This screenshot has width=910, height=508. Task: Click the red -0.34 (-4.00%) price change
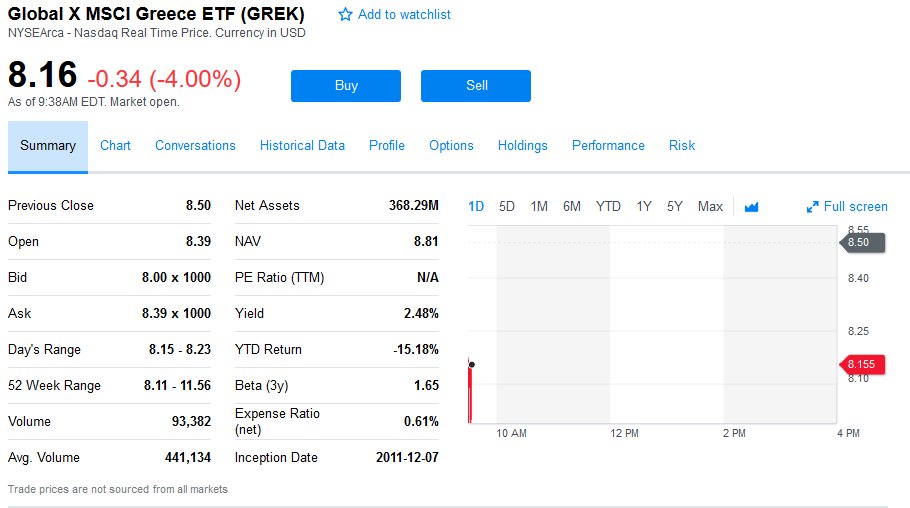[x=164, y=79]
